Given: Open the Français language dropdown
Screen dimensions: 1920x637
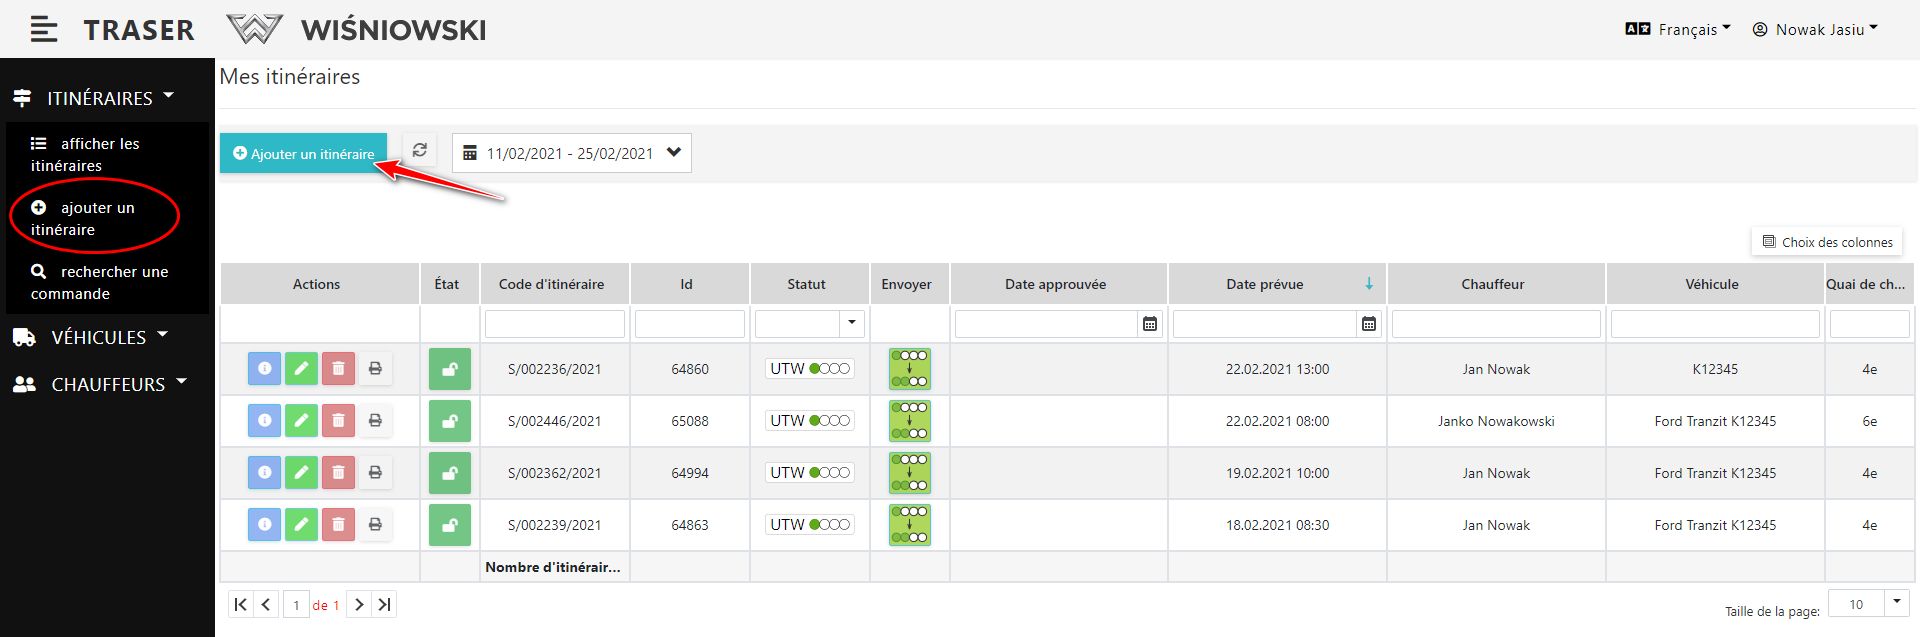Looking at the screenshot, I should point(1678,30).
